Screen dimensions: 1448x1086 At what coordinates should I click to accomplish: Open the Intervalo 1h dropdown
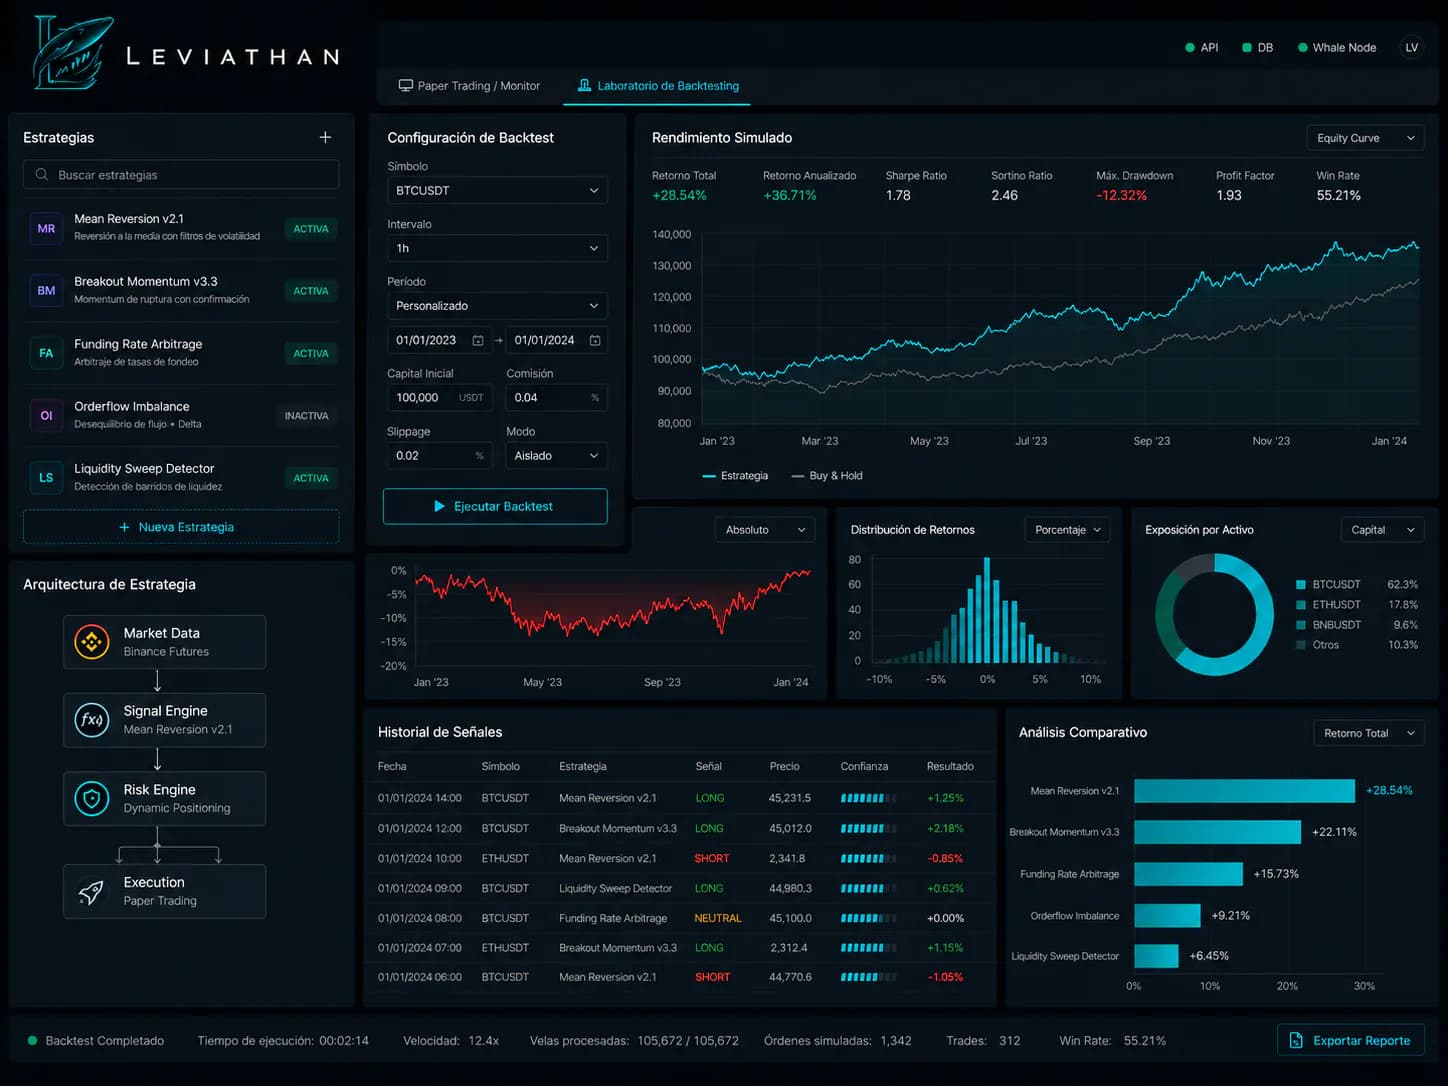tap(497, 248)
